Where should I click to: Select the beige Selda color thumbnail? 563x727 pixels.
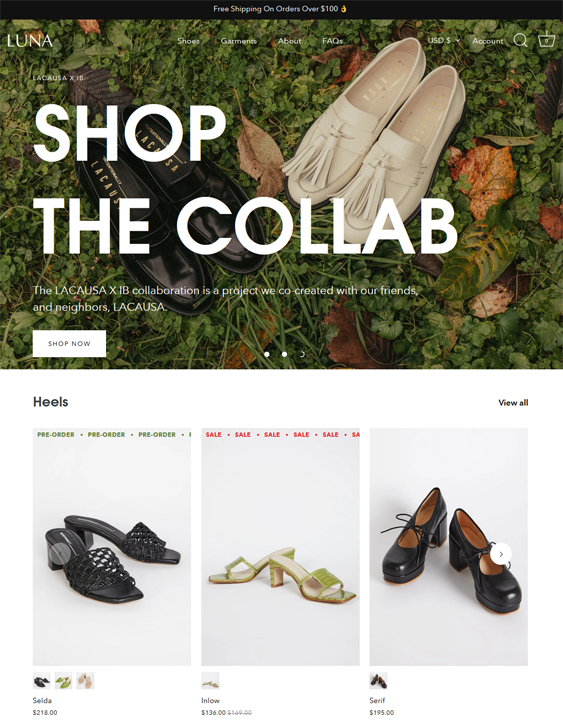85,681
